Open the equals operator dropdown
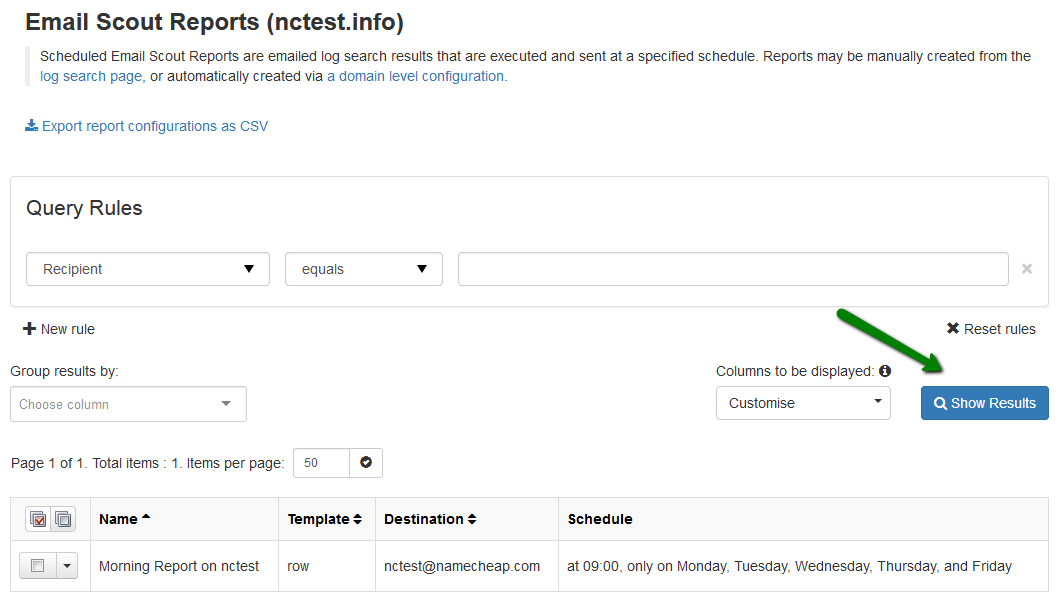The width and height of the screenshot is (1064, 609). [364, 269]
